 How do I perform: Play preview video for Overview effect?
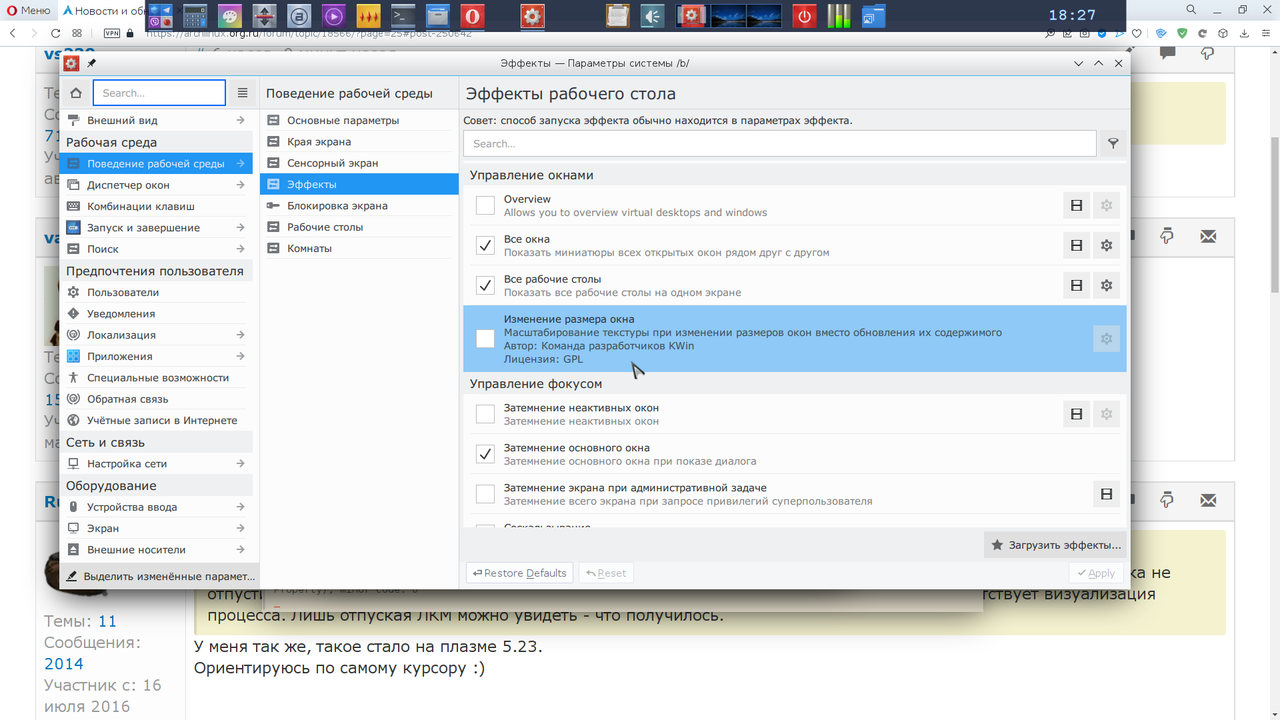1076,206
